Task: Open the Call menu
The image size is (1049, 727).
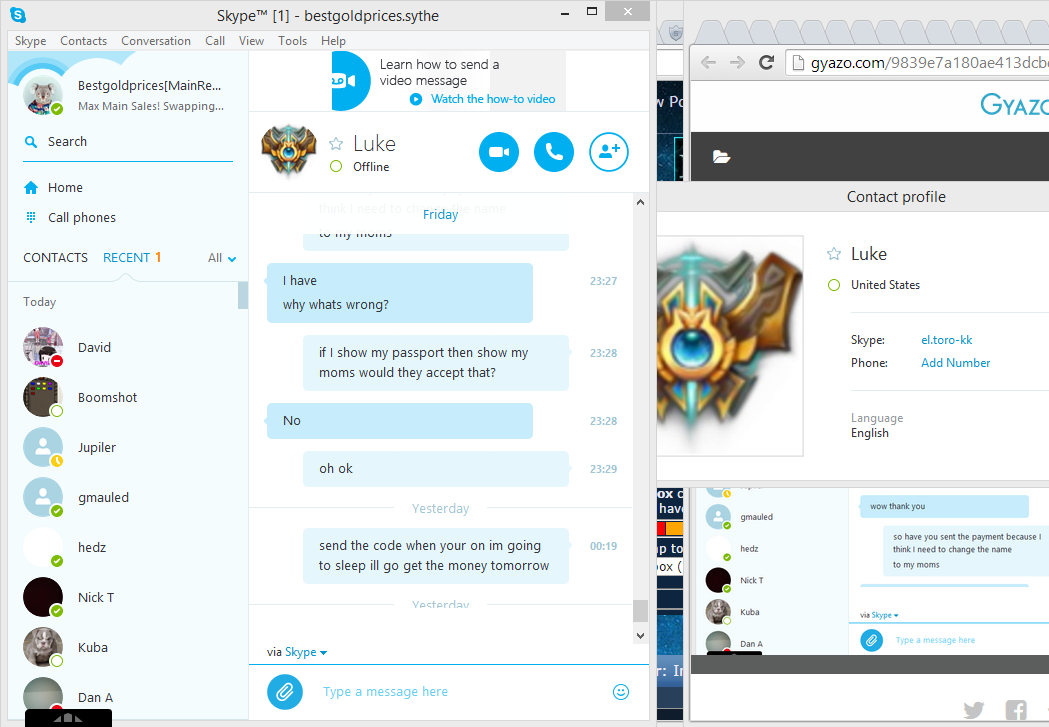Action: (x=215, y=41)
